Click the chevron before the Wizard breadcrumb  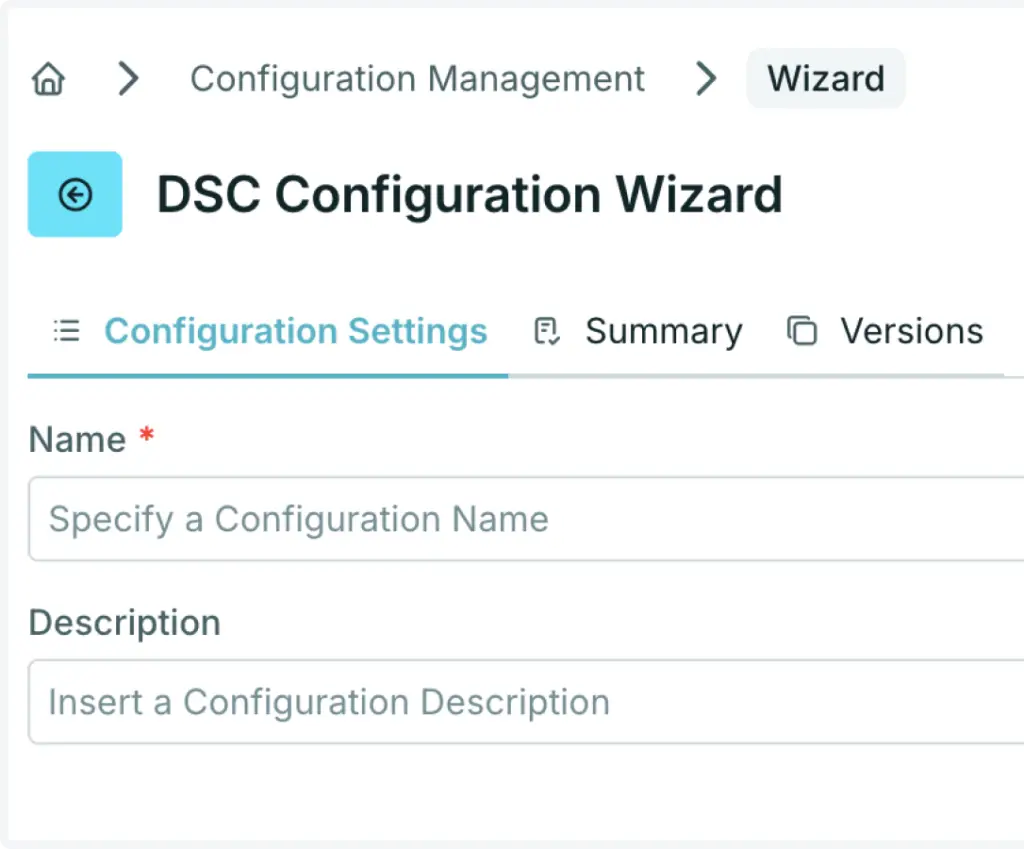coord(706,78)
